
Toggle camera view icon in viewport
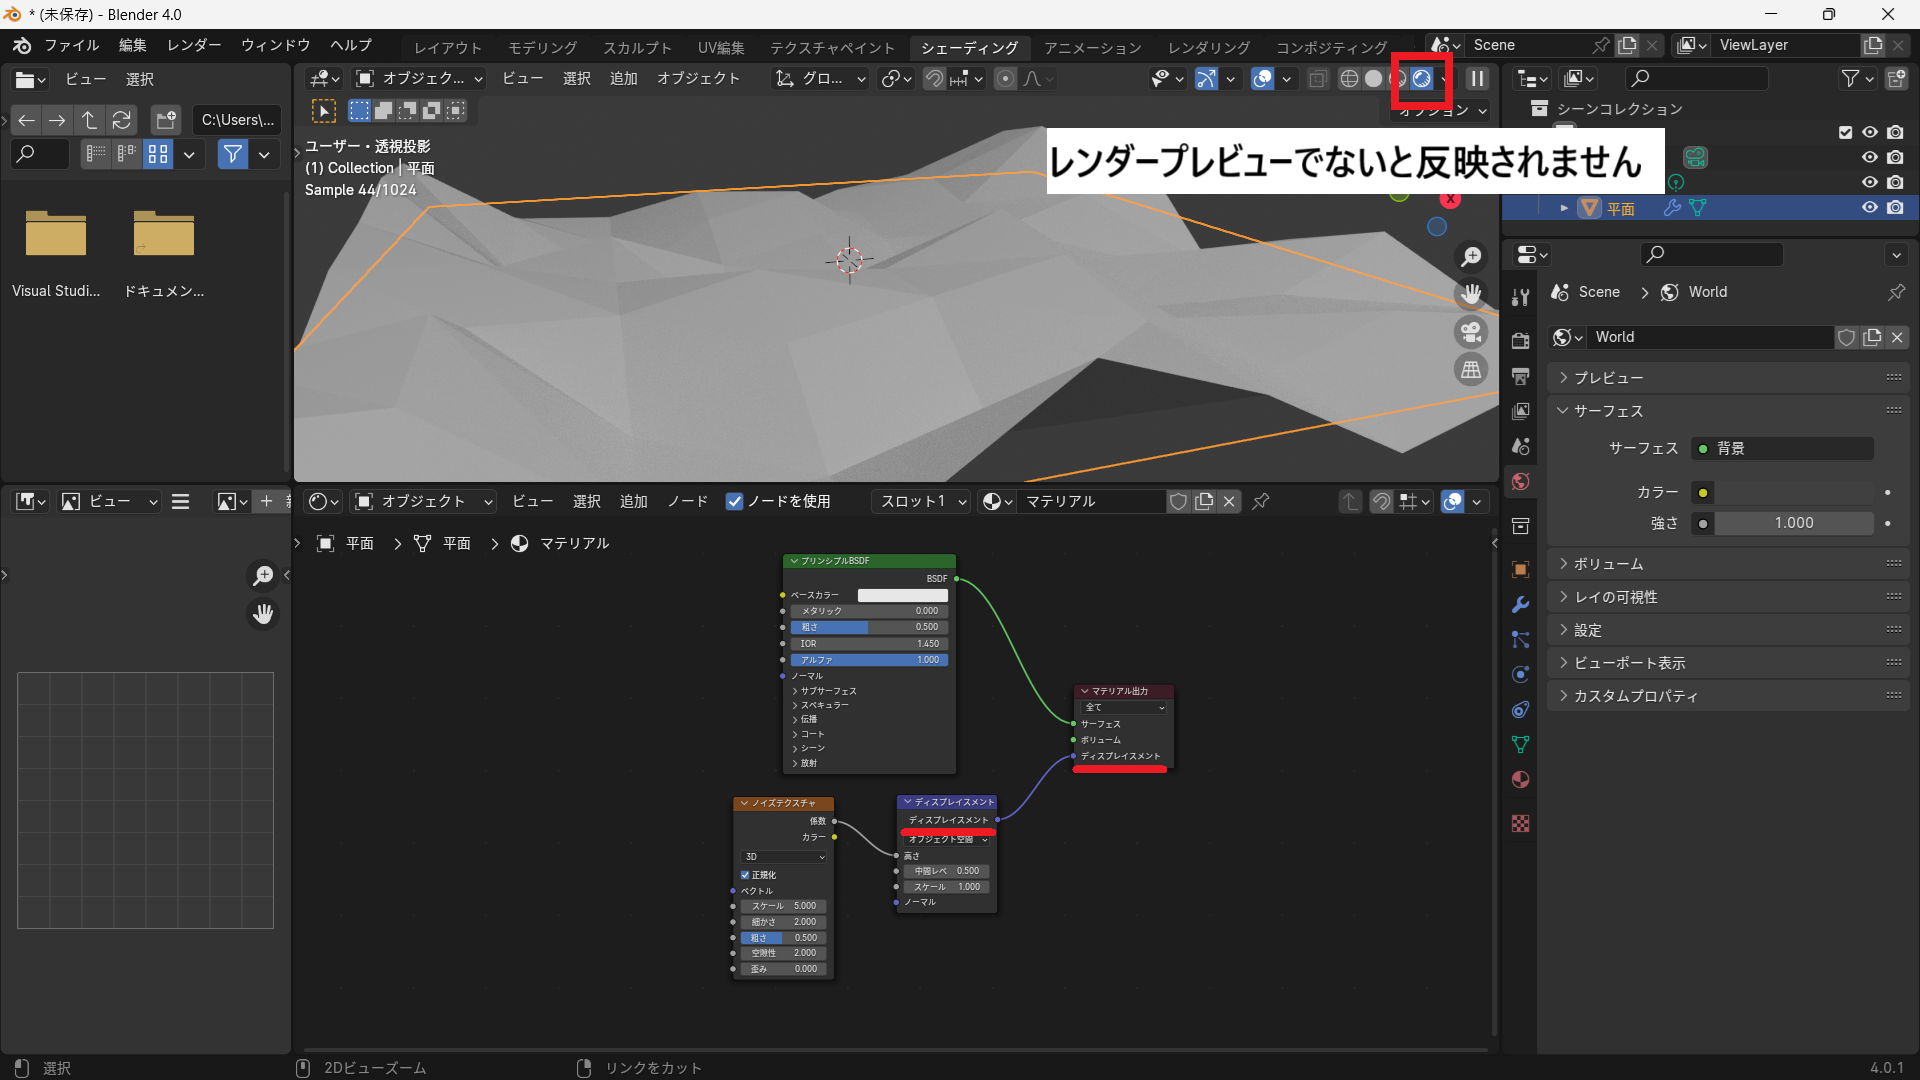point(1471,332)
